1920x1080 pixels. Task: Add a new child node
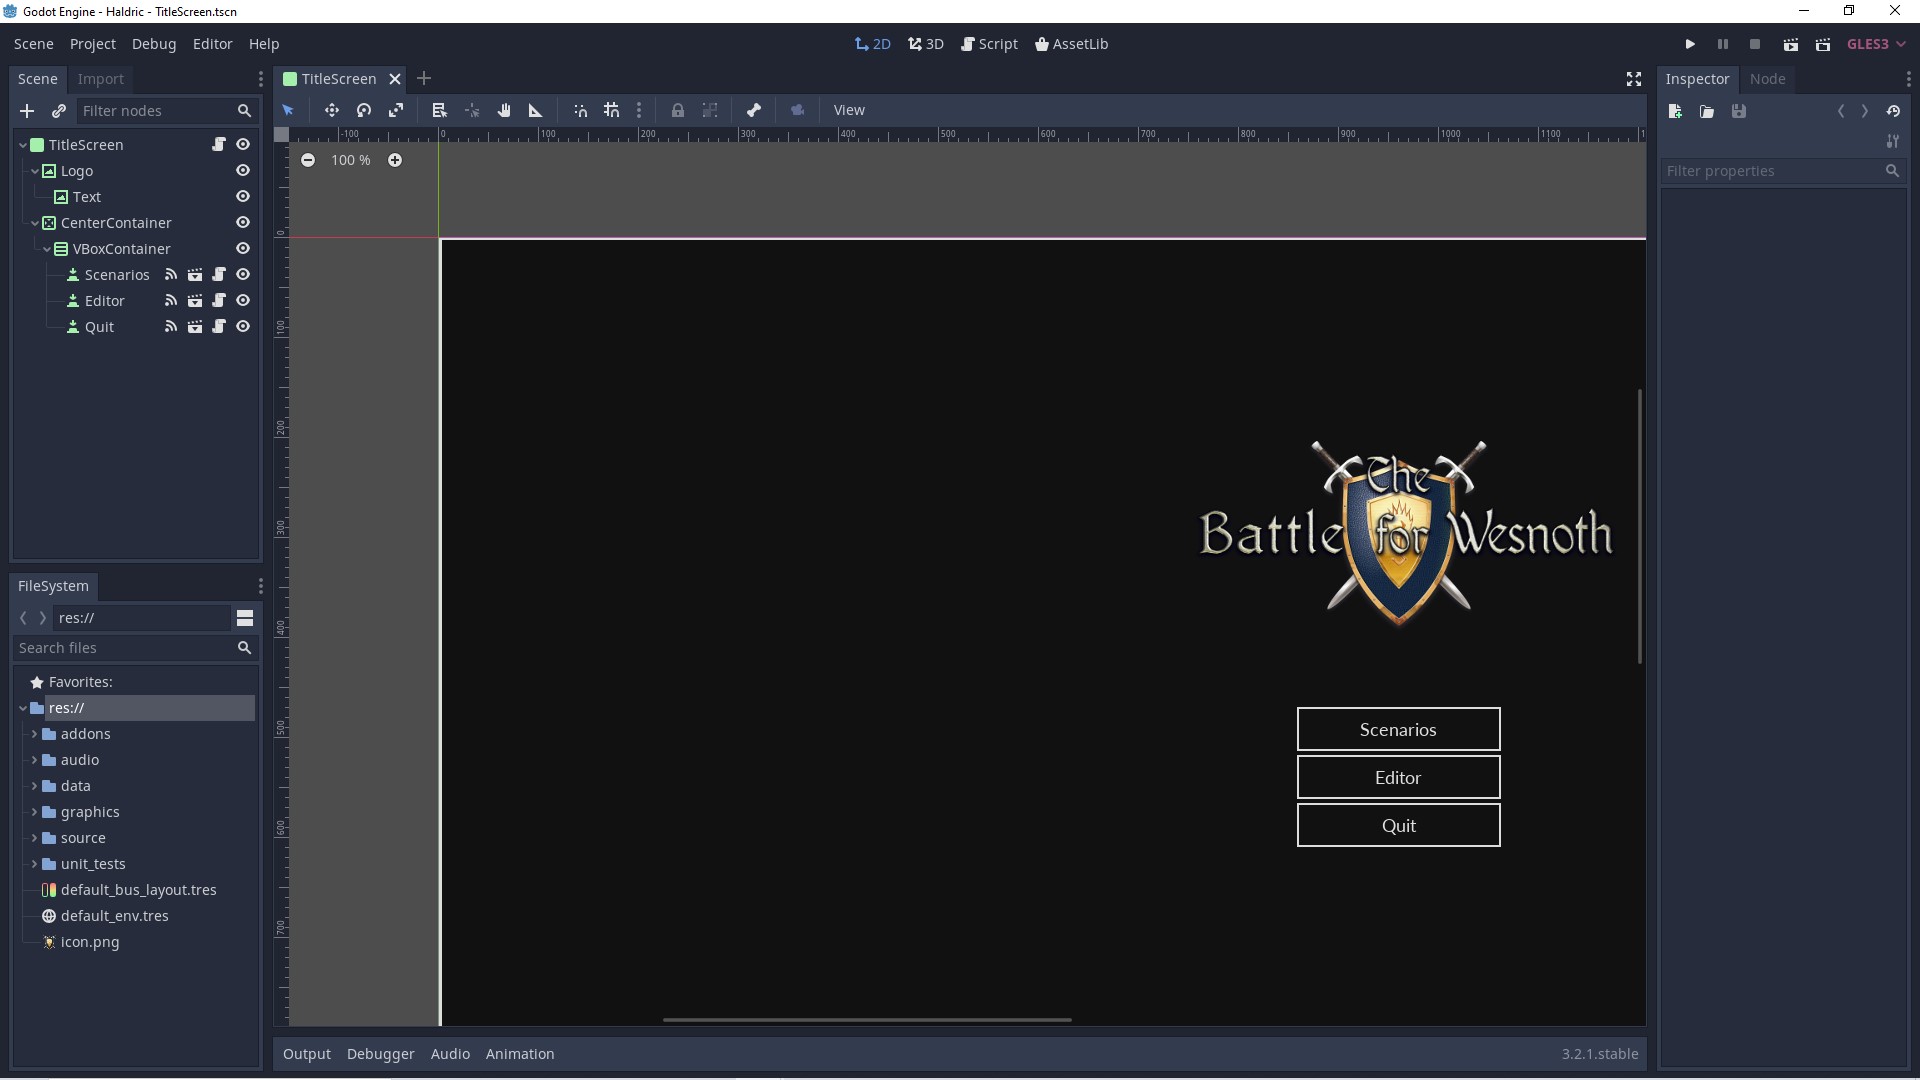pyautogui.click(x=27, y=111)
